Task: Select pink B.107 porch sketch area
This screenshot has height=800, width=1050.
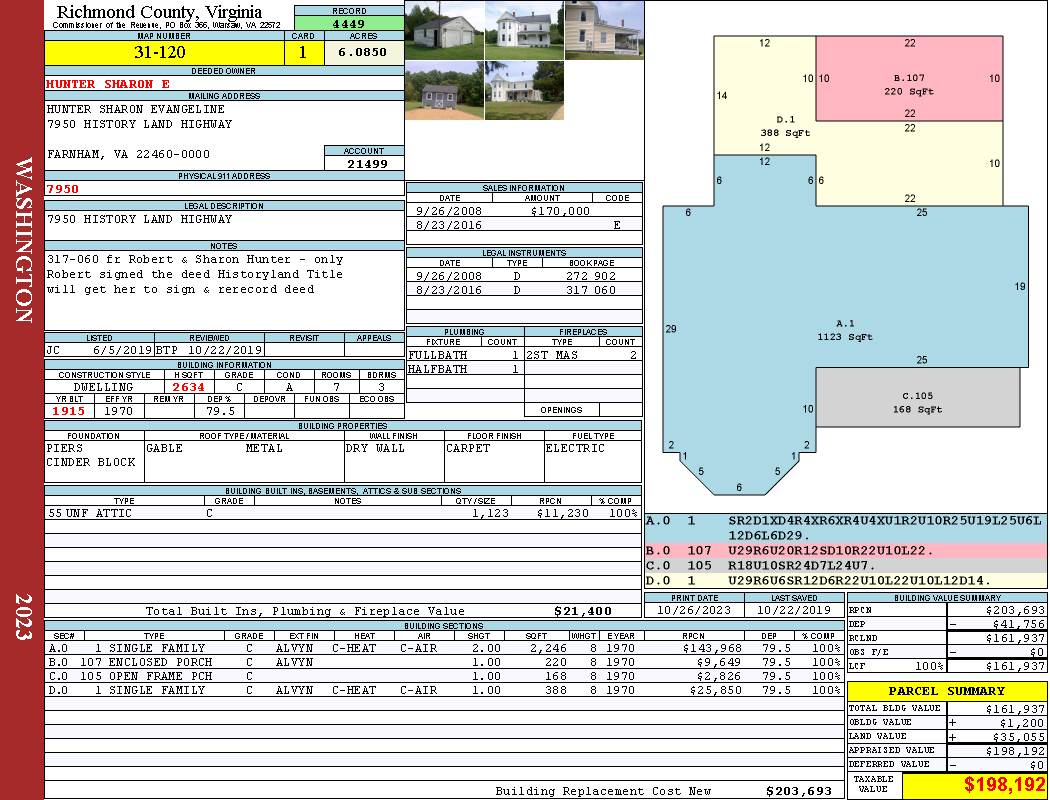Action: (x=909, y=78)
